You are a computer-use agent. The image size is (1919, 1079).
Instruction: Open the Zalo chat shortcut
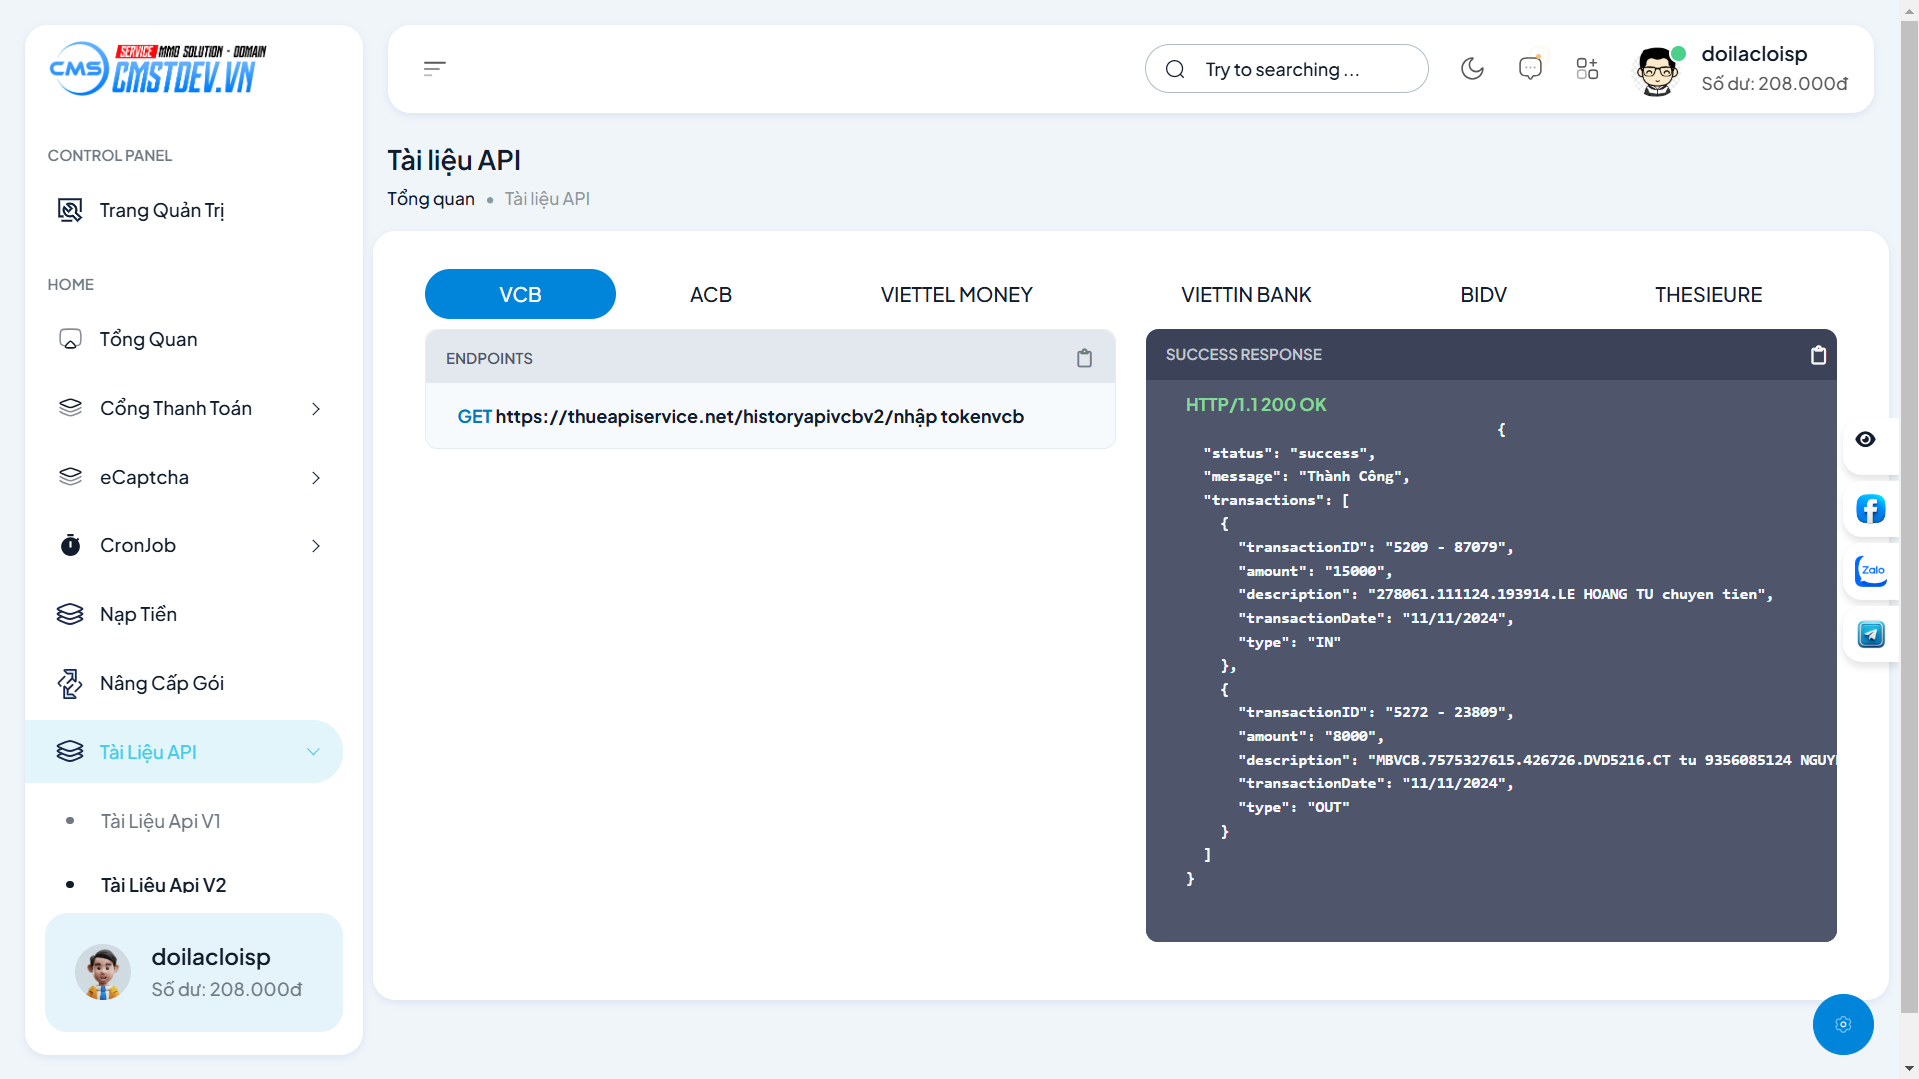point(1870,572)
